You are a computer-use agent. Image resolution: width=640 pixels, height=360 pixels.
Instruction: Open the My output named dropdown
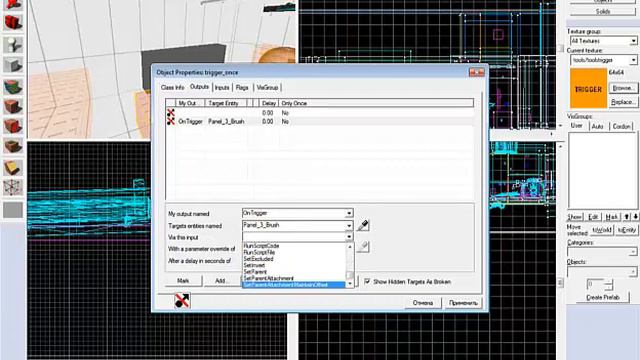(349, 213)
